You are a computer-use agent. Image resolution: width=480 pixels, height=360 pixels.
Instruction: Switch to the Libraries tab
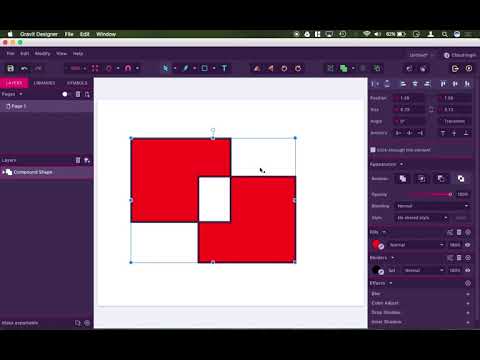(x=44, y=83)
